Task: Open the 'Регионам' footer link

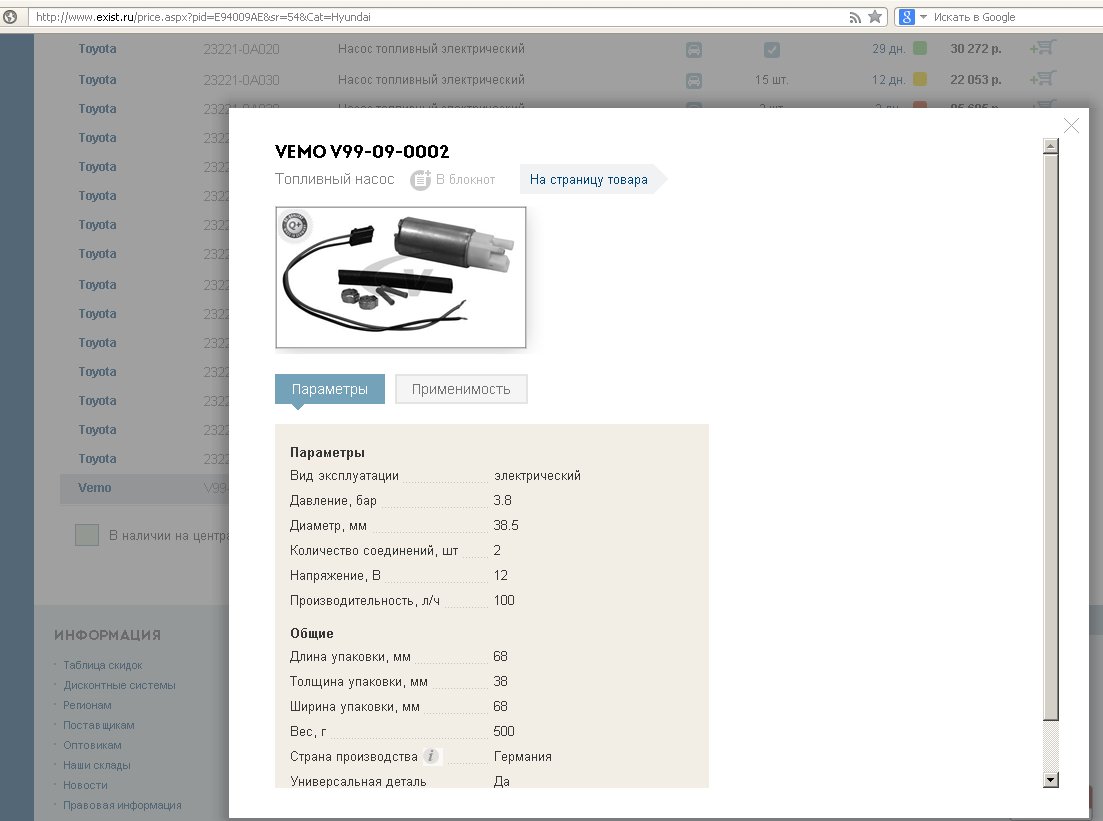Action: click(87, 705)
